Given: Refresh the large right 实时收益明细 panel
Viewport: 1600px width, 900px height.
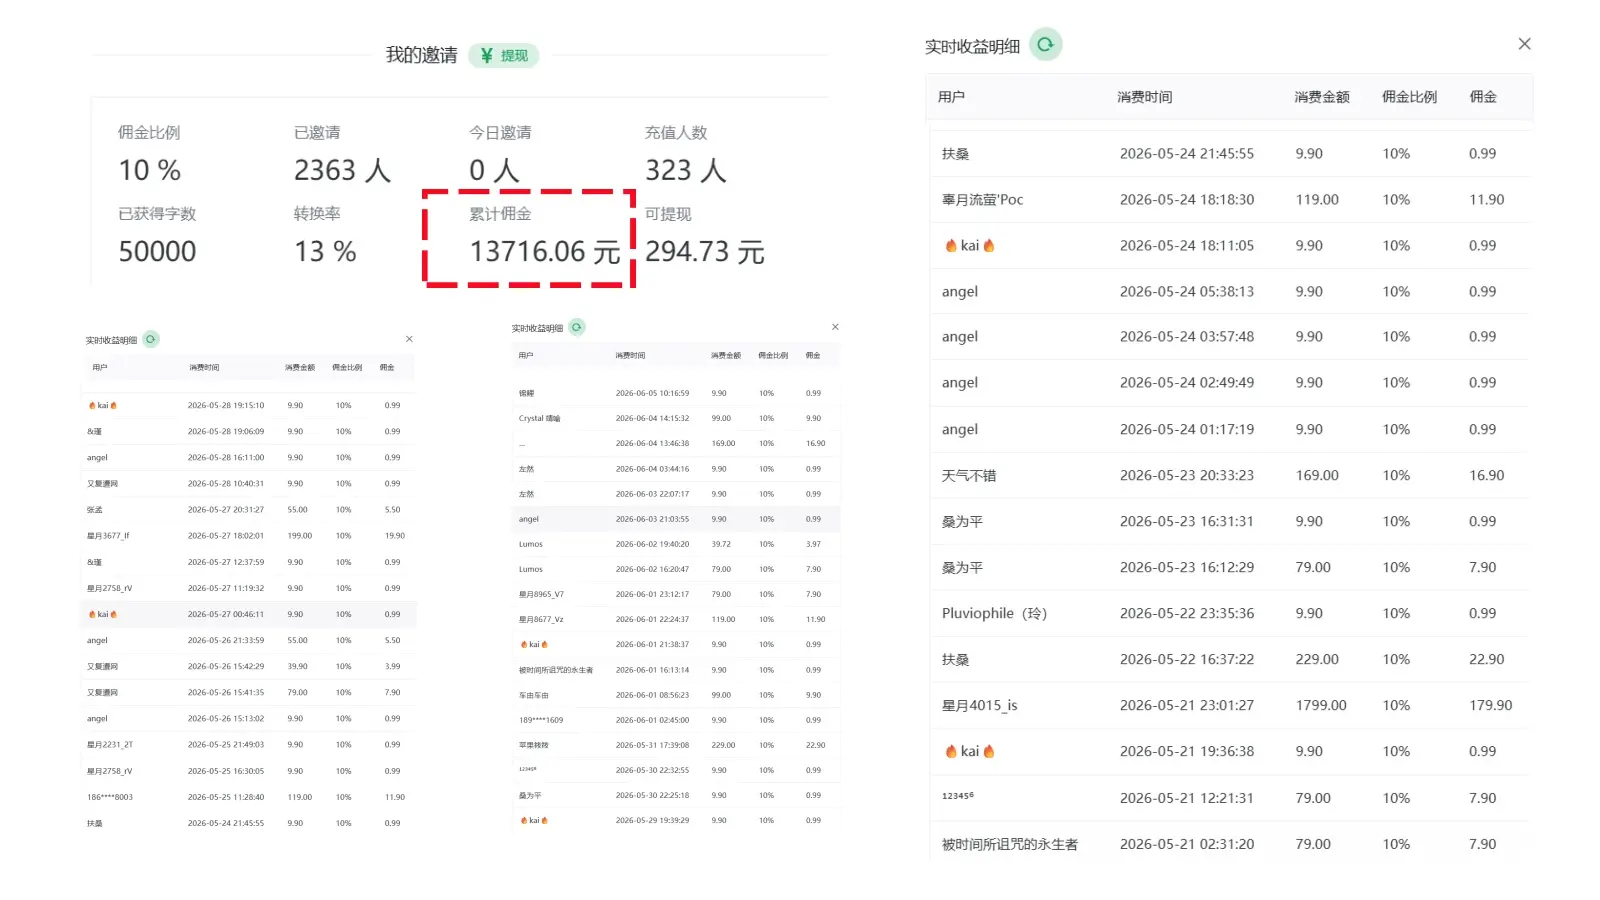Looking at the screenshot, I should pyautogui.click(x=1046, y=44).
